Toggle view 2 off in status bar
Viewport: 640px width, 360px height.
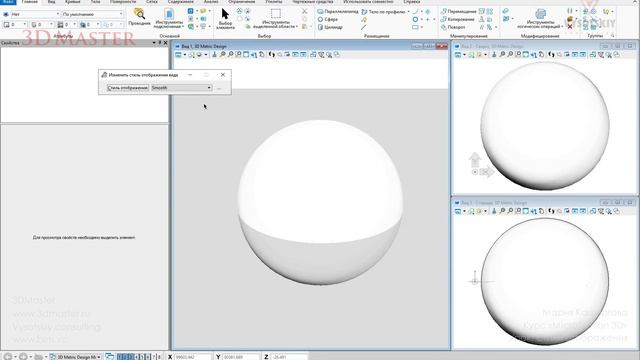(126, 357)
